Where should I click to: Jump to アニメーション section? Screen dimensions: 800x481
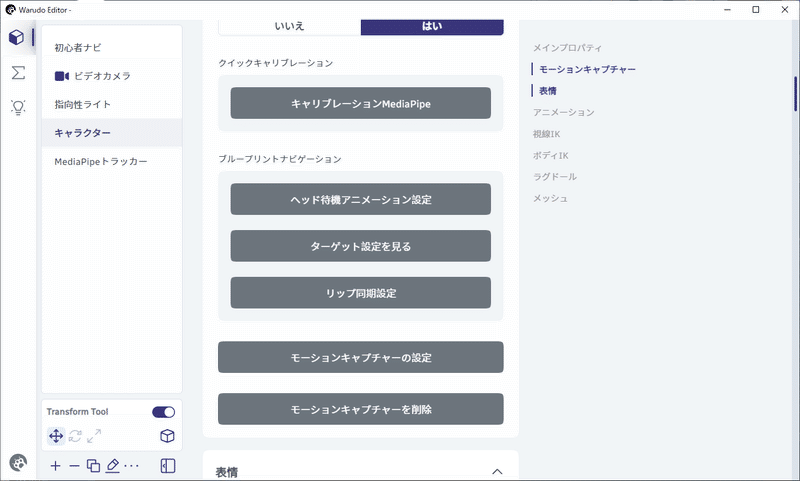(564, 112)
